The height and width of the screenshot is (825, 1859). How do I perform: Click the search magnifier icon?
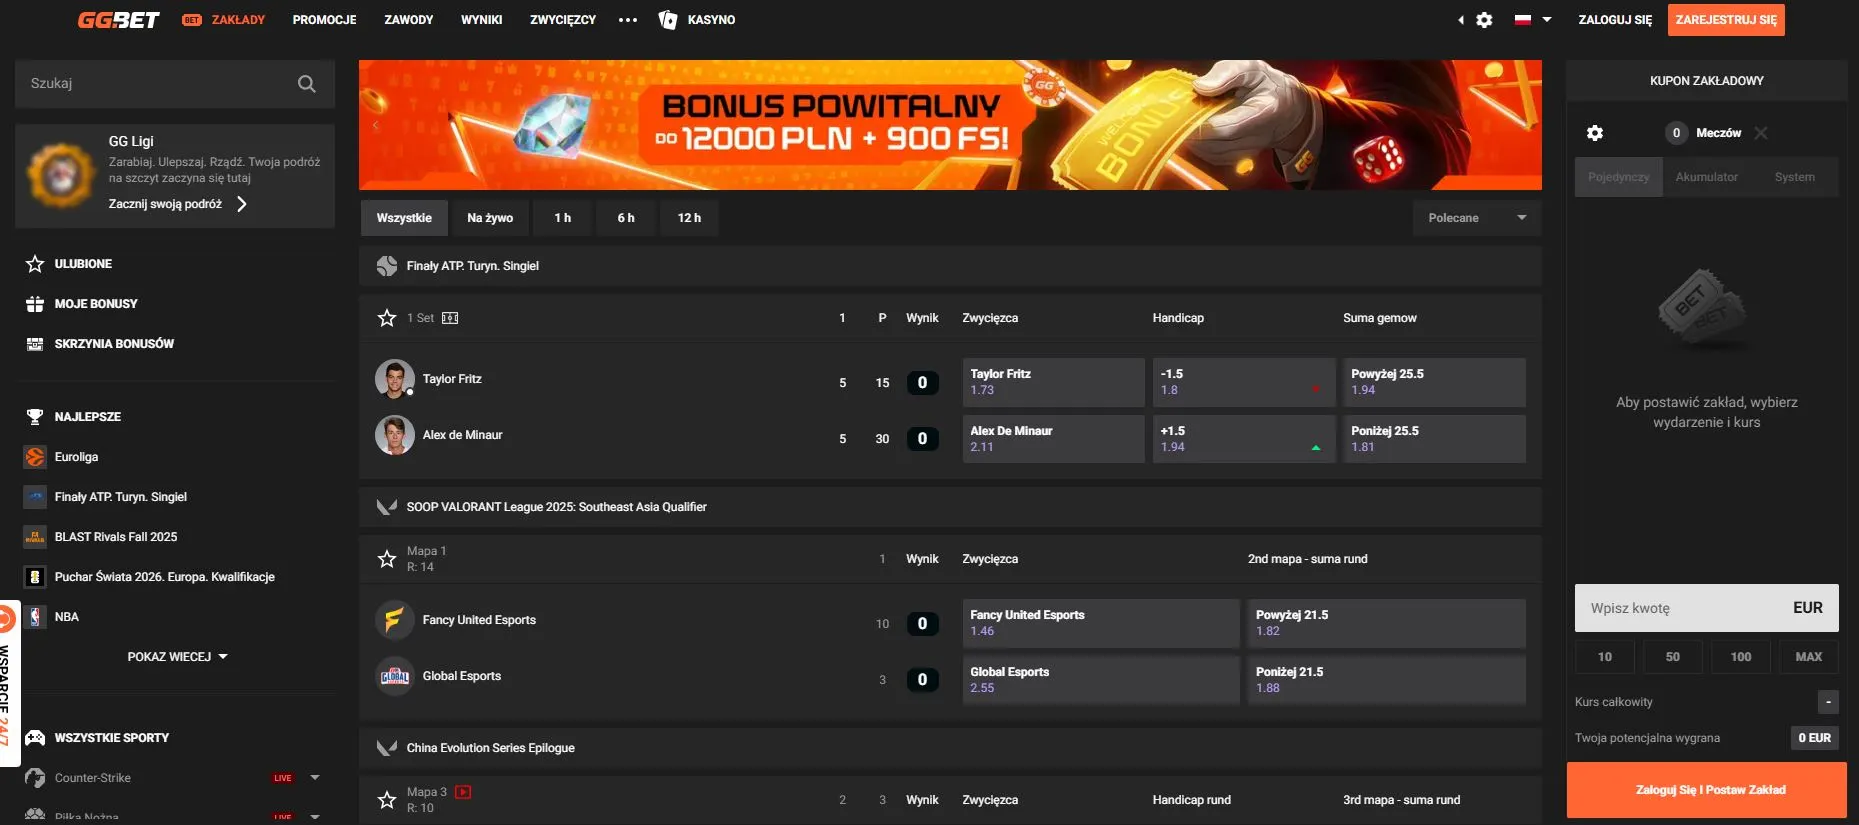[306, 84]
